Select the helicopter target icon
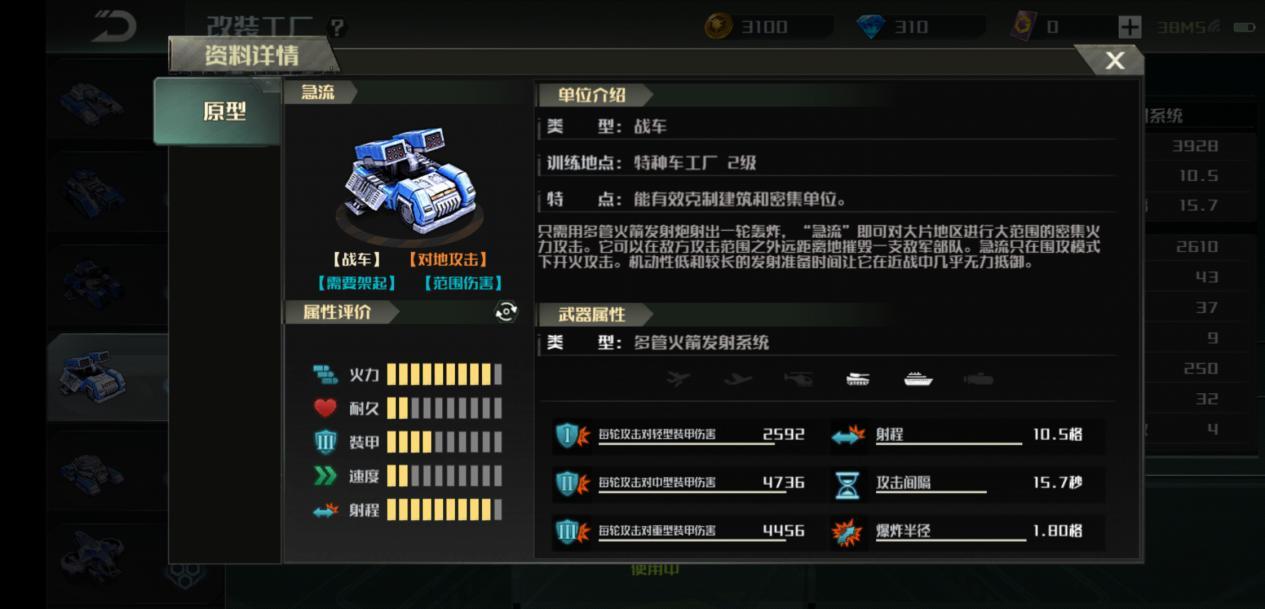This screenshot has width=1265, height=609. 798,379
